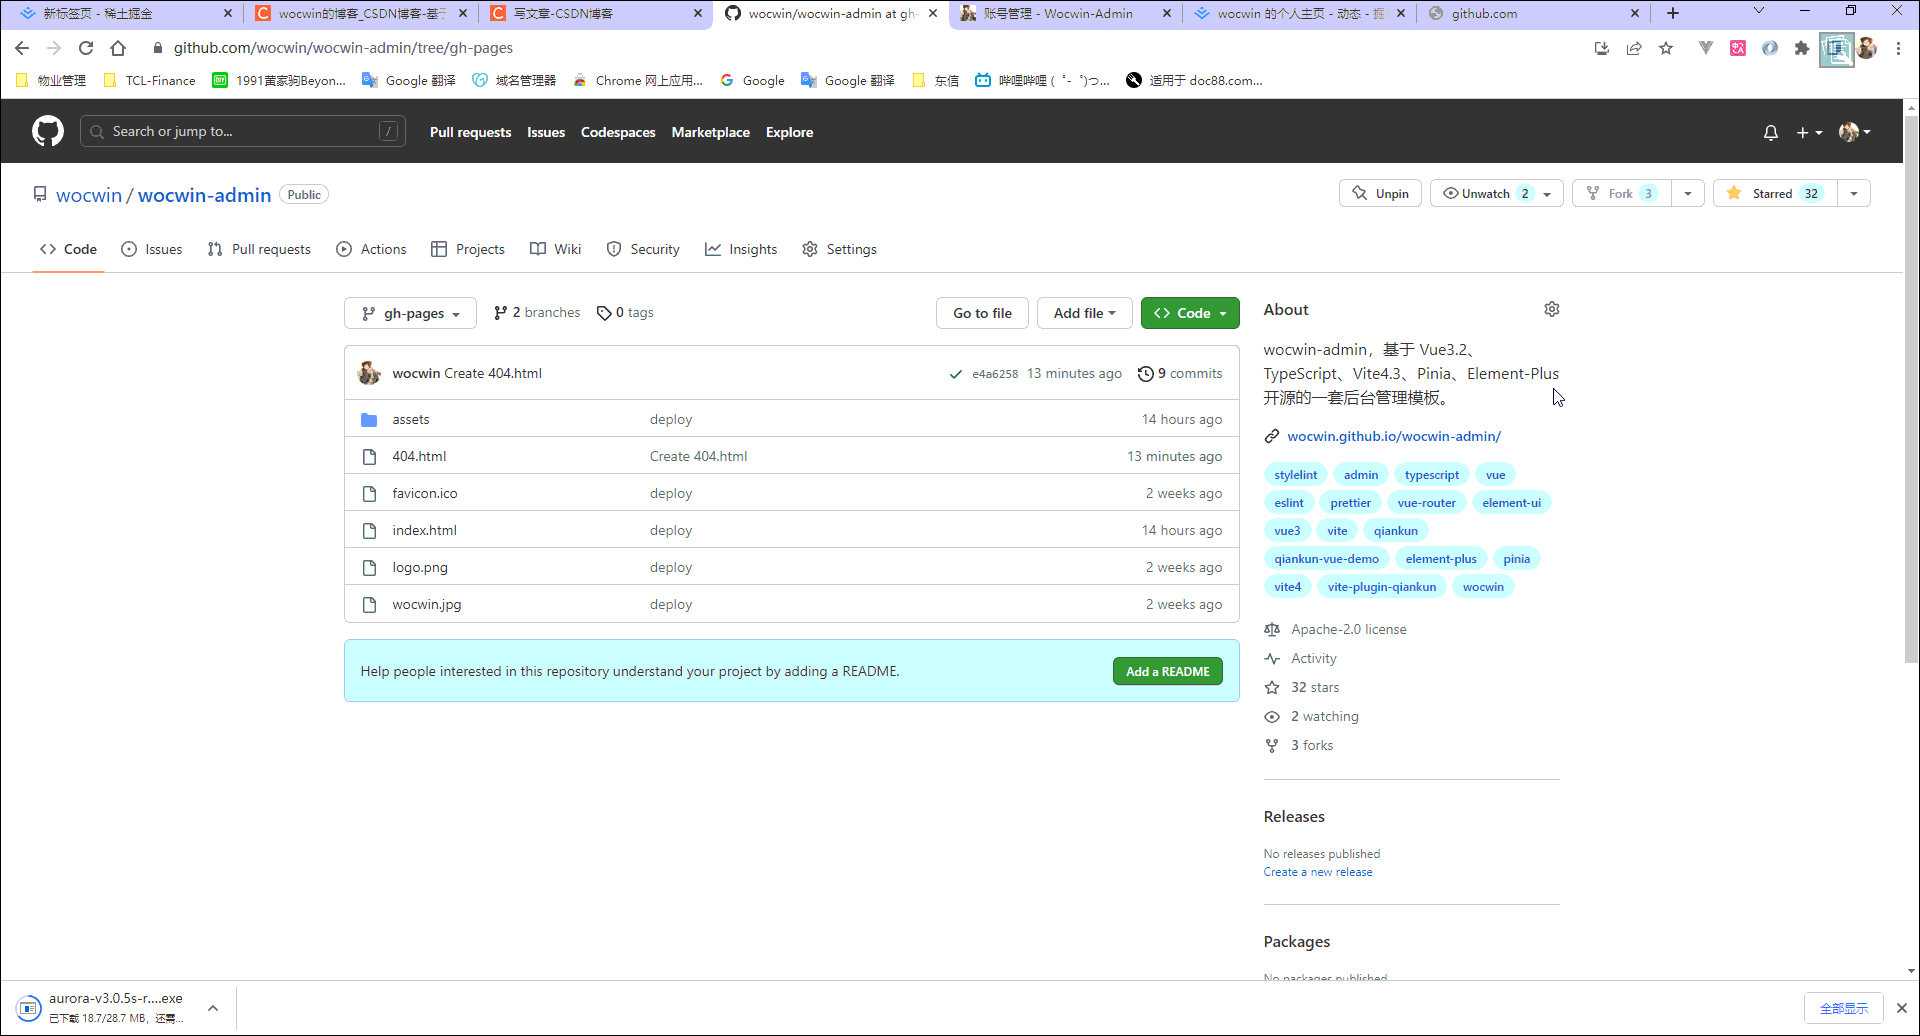Screen dimensions: 1920x1036
Task: Click the qiankun-vue-demo topic tag
Action: coord(1326,559)
